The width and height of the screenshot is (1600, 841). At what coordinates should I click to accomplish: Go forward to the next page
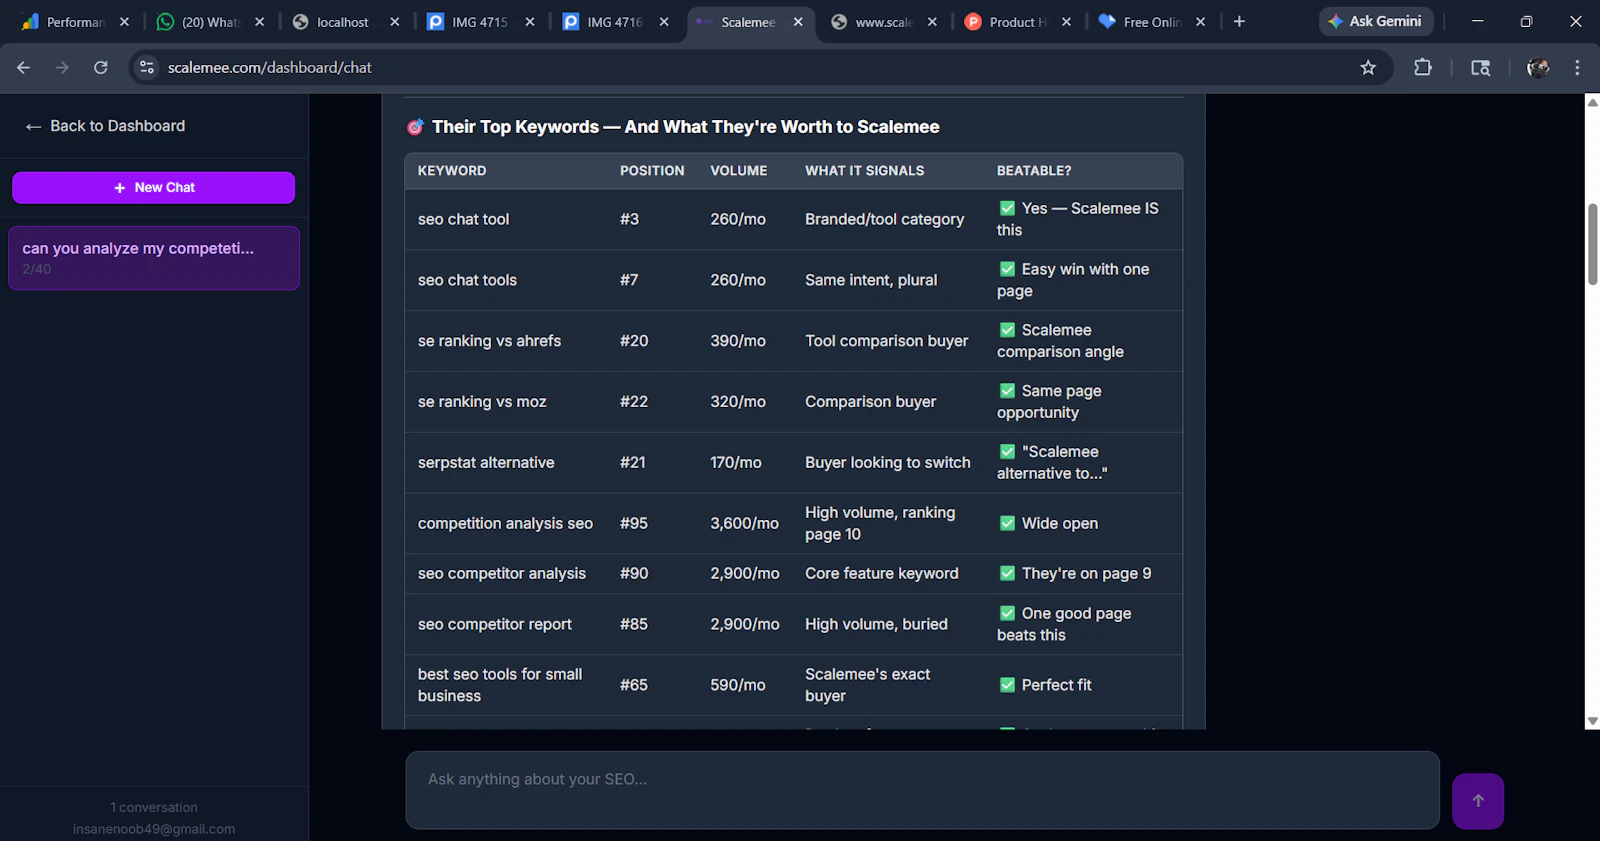click(x=62, y=67)
